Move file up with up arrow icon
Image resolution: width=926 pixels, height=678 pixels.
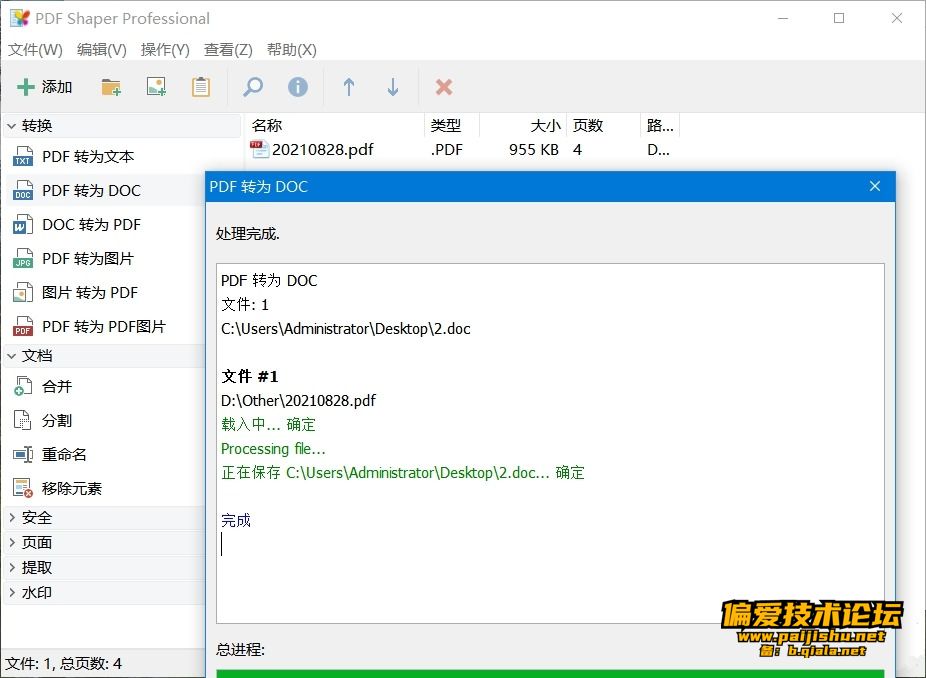tap(349, 87)
